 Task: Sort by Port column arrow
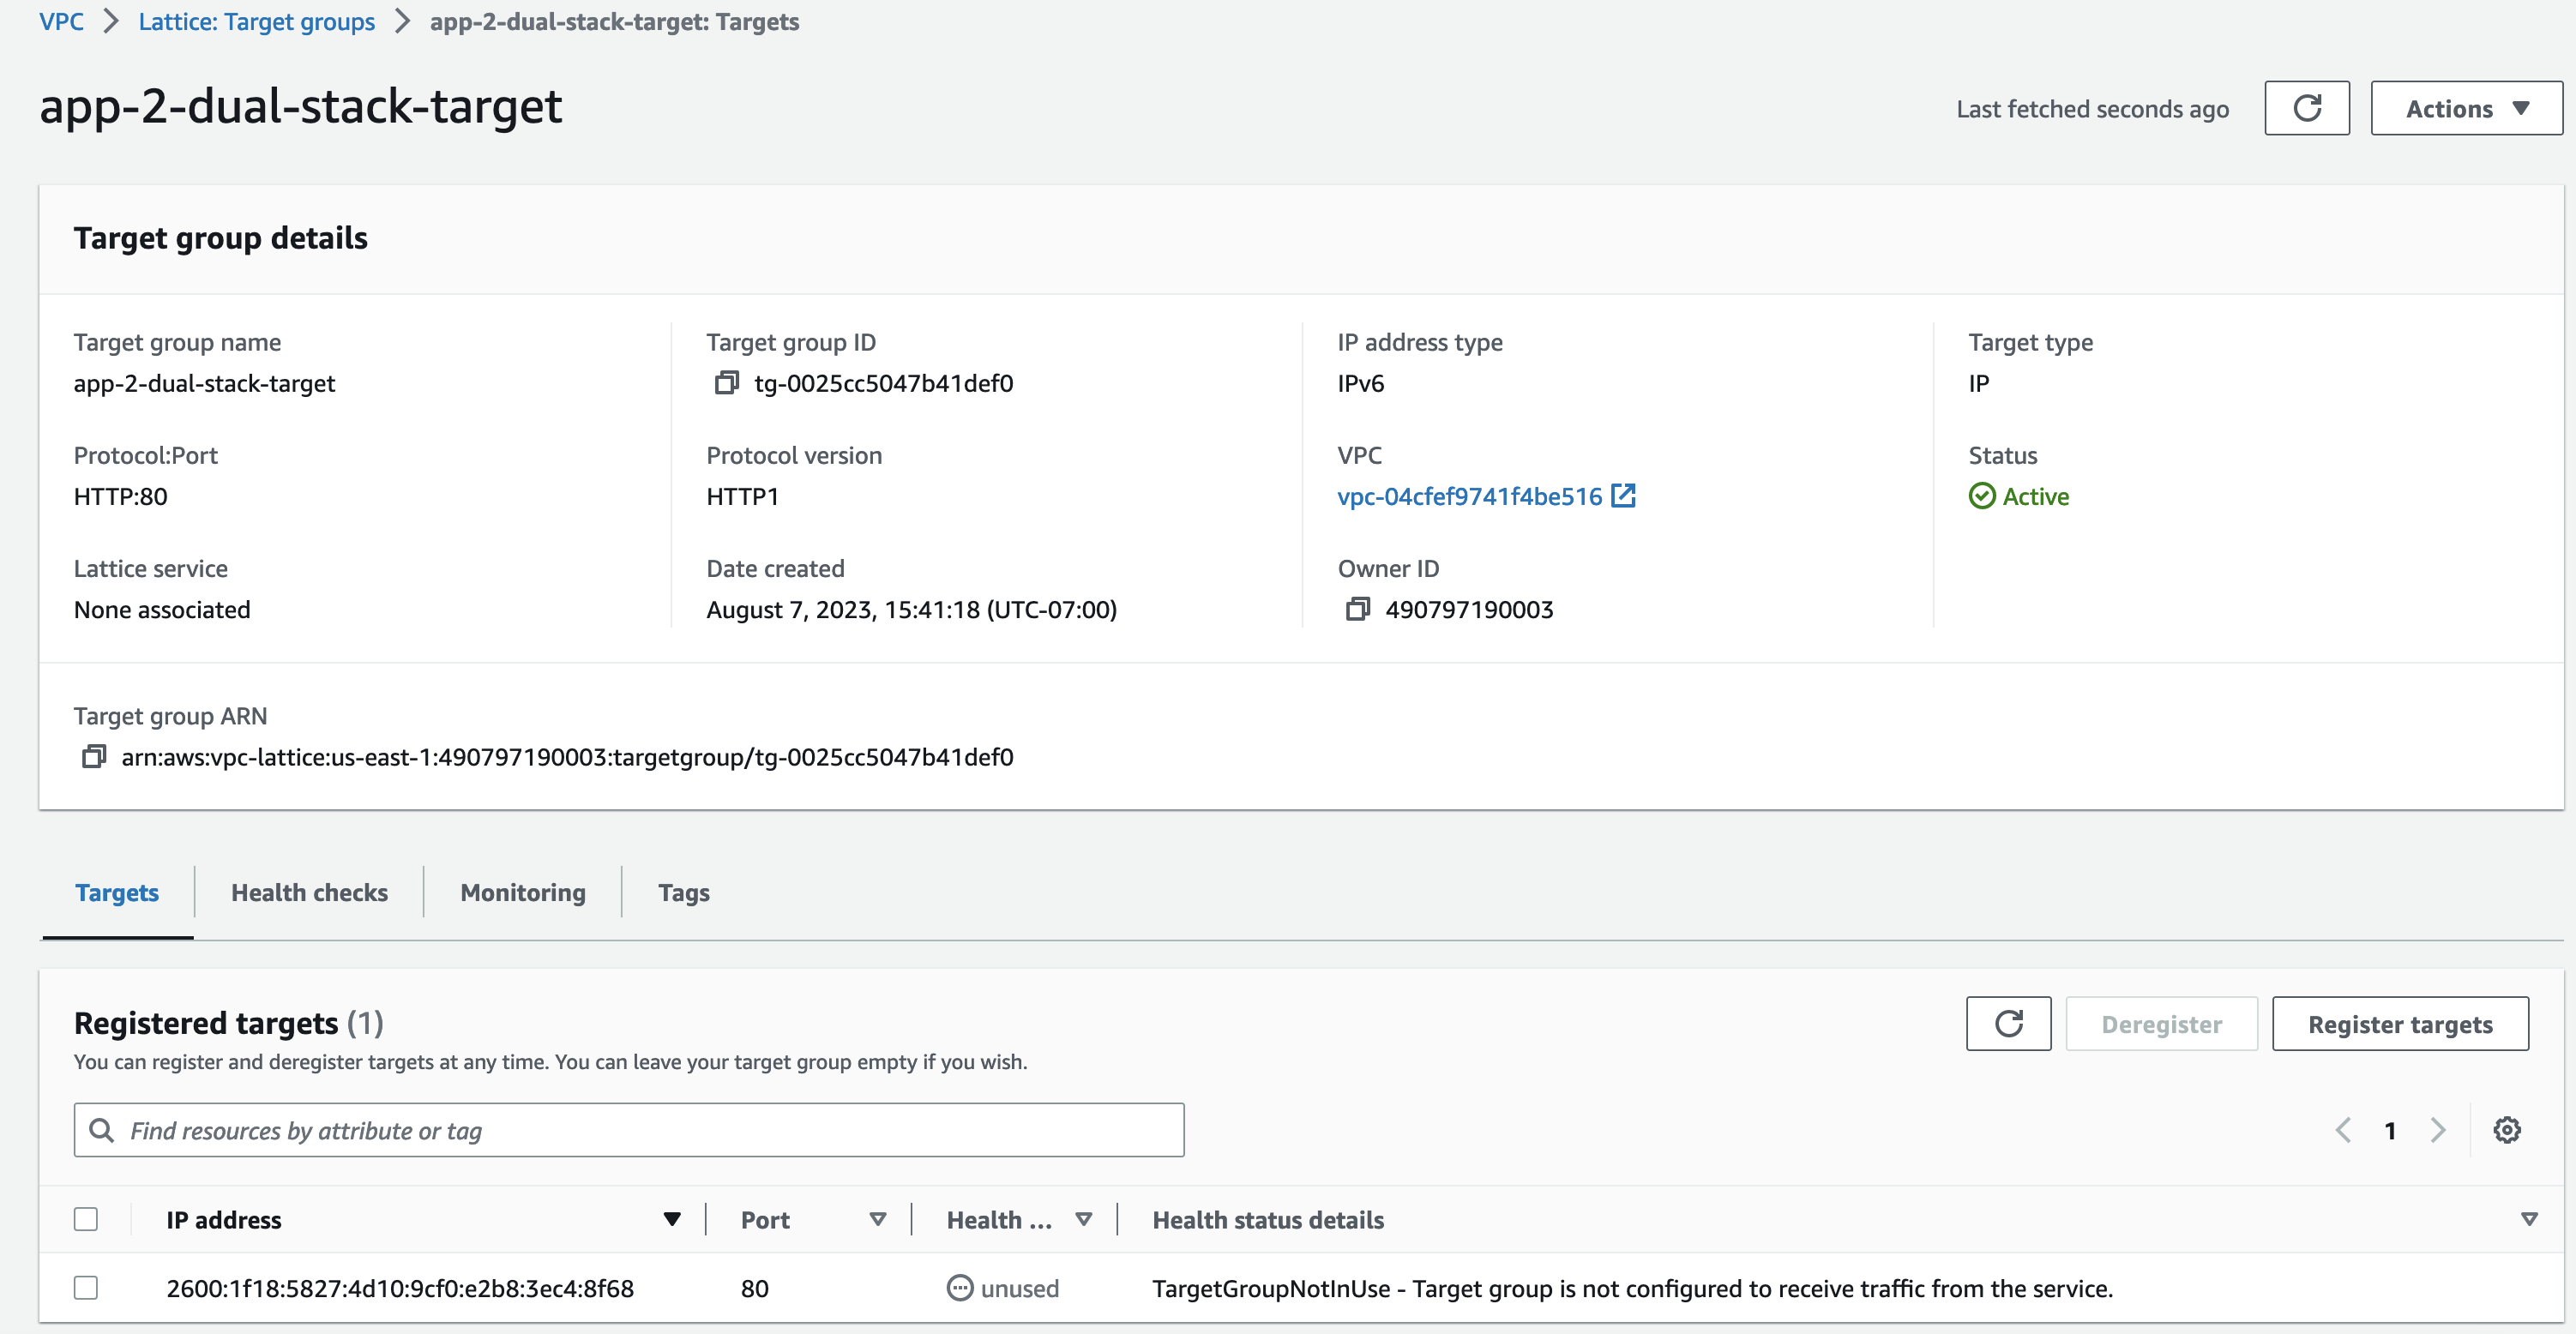point(877,1219)
